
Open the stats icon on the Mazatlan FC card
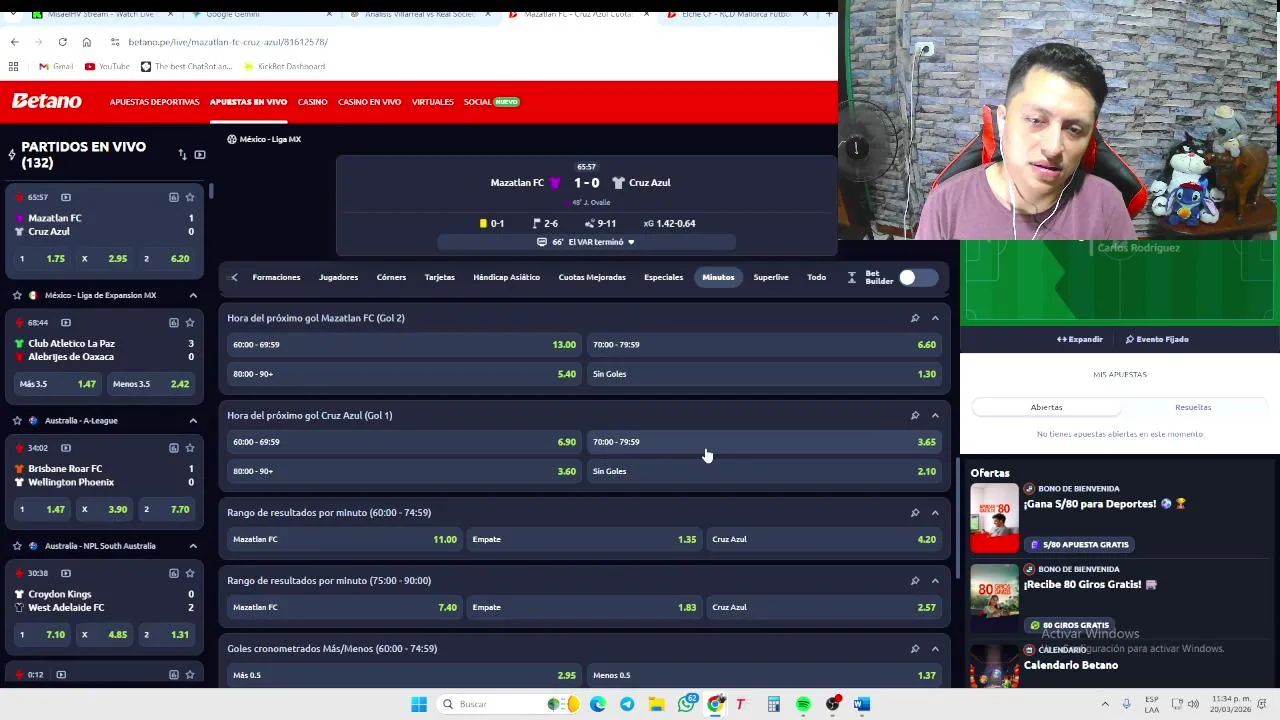click(173, 197)
